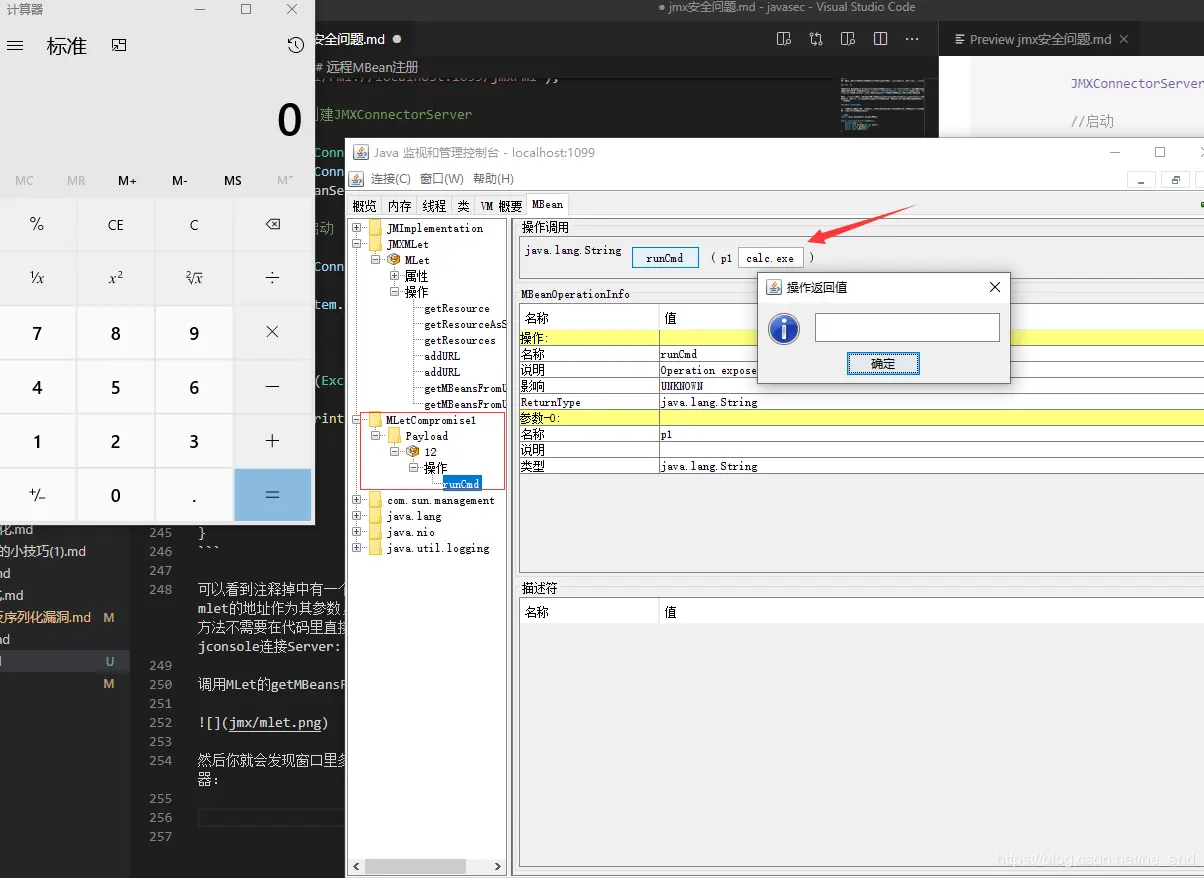Click the 确定 button in dialog

click(x=883, y=364)
